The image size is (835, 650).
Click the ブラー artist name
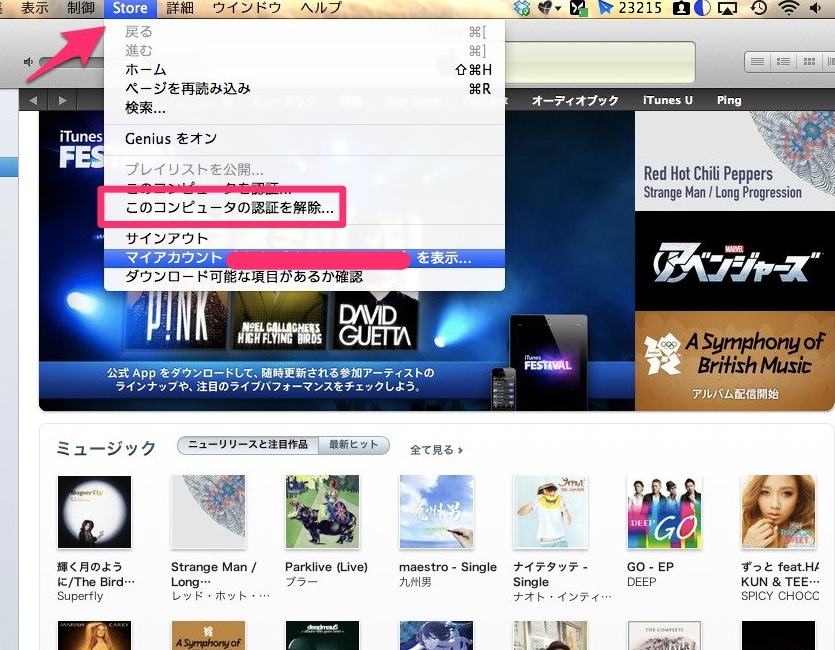click(x=301, y=582)
